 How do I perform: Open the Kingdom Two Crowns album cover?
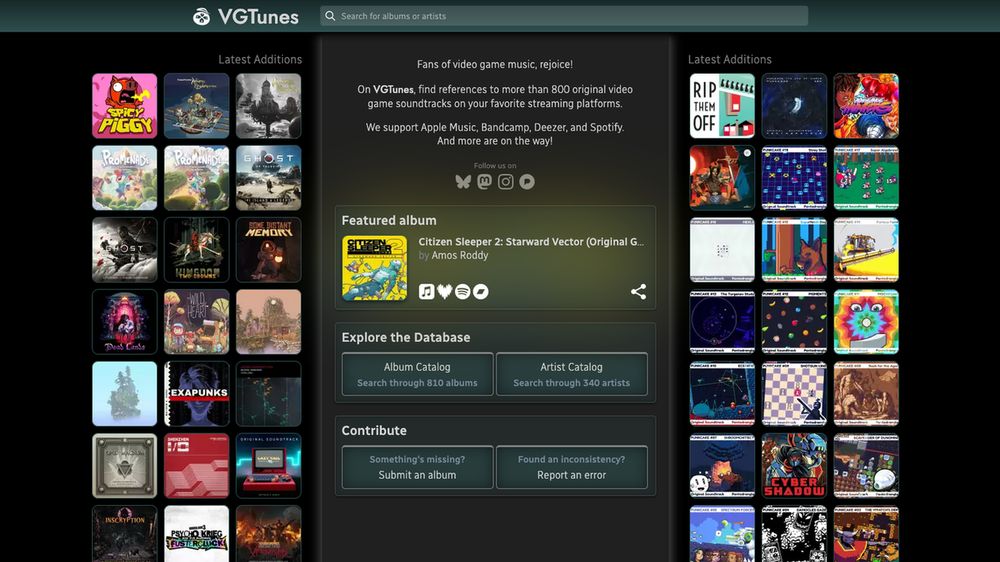click(196, 250)
